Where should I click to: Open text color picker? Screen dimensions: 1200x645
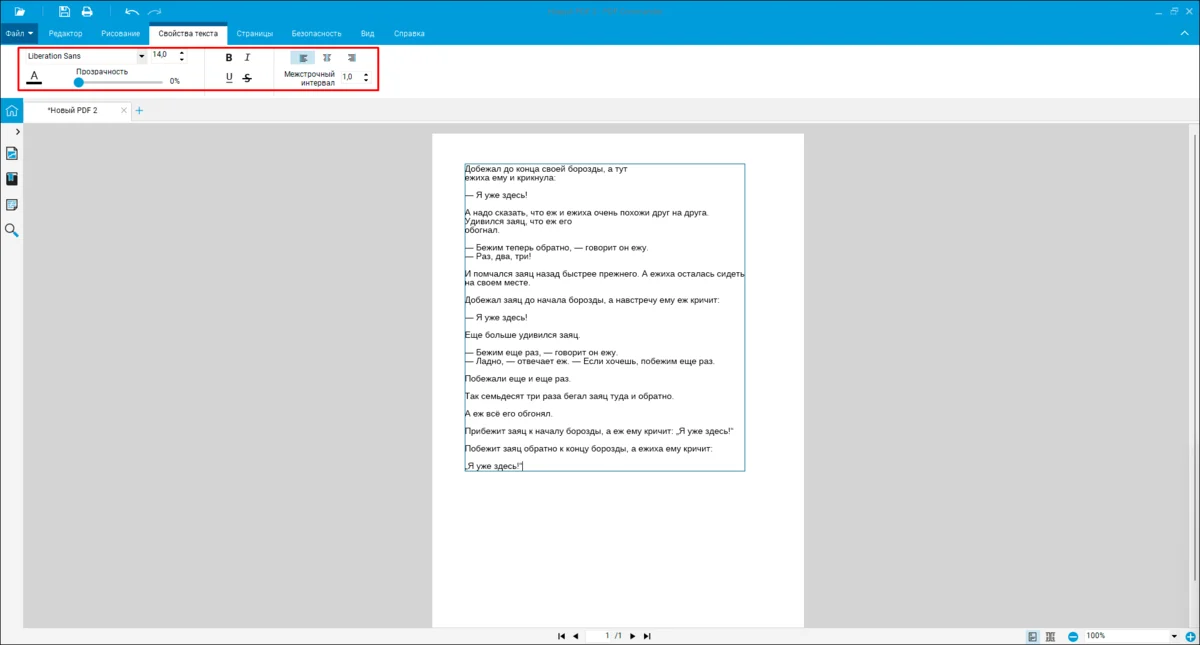click(35, 77)
